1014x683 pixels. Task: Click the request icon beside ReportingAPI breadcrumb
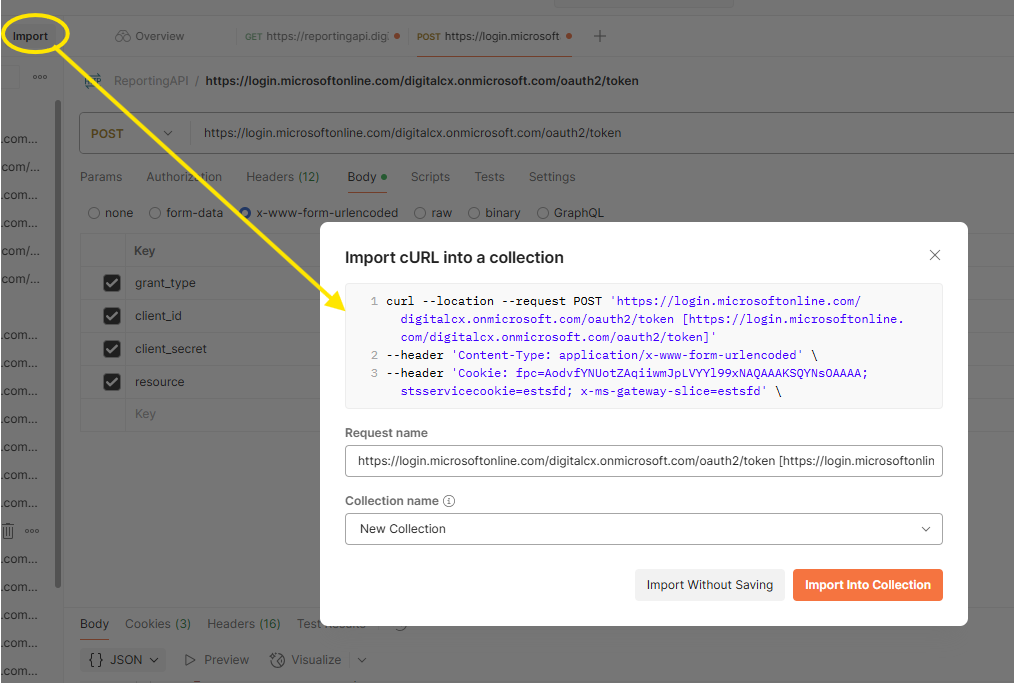pyautogui.click(x=95, y=81)
